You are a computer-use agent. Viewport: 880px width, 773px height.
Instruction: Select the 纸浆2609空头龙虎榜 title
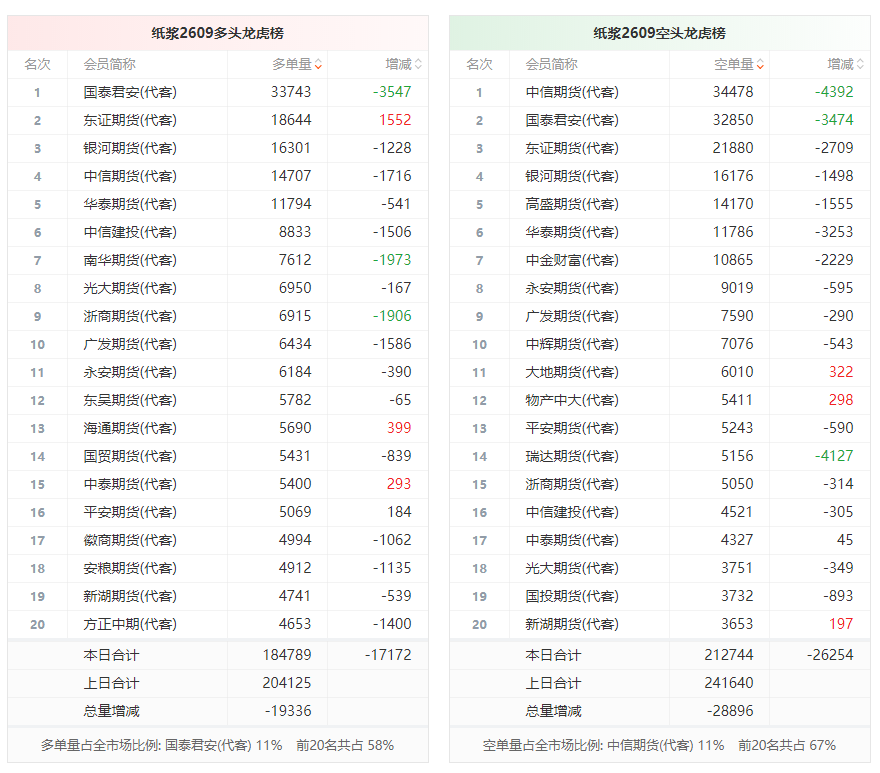(x=659, y=33)
